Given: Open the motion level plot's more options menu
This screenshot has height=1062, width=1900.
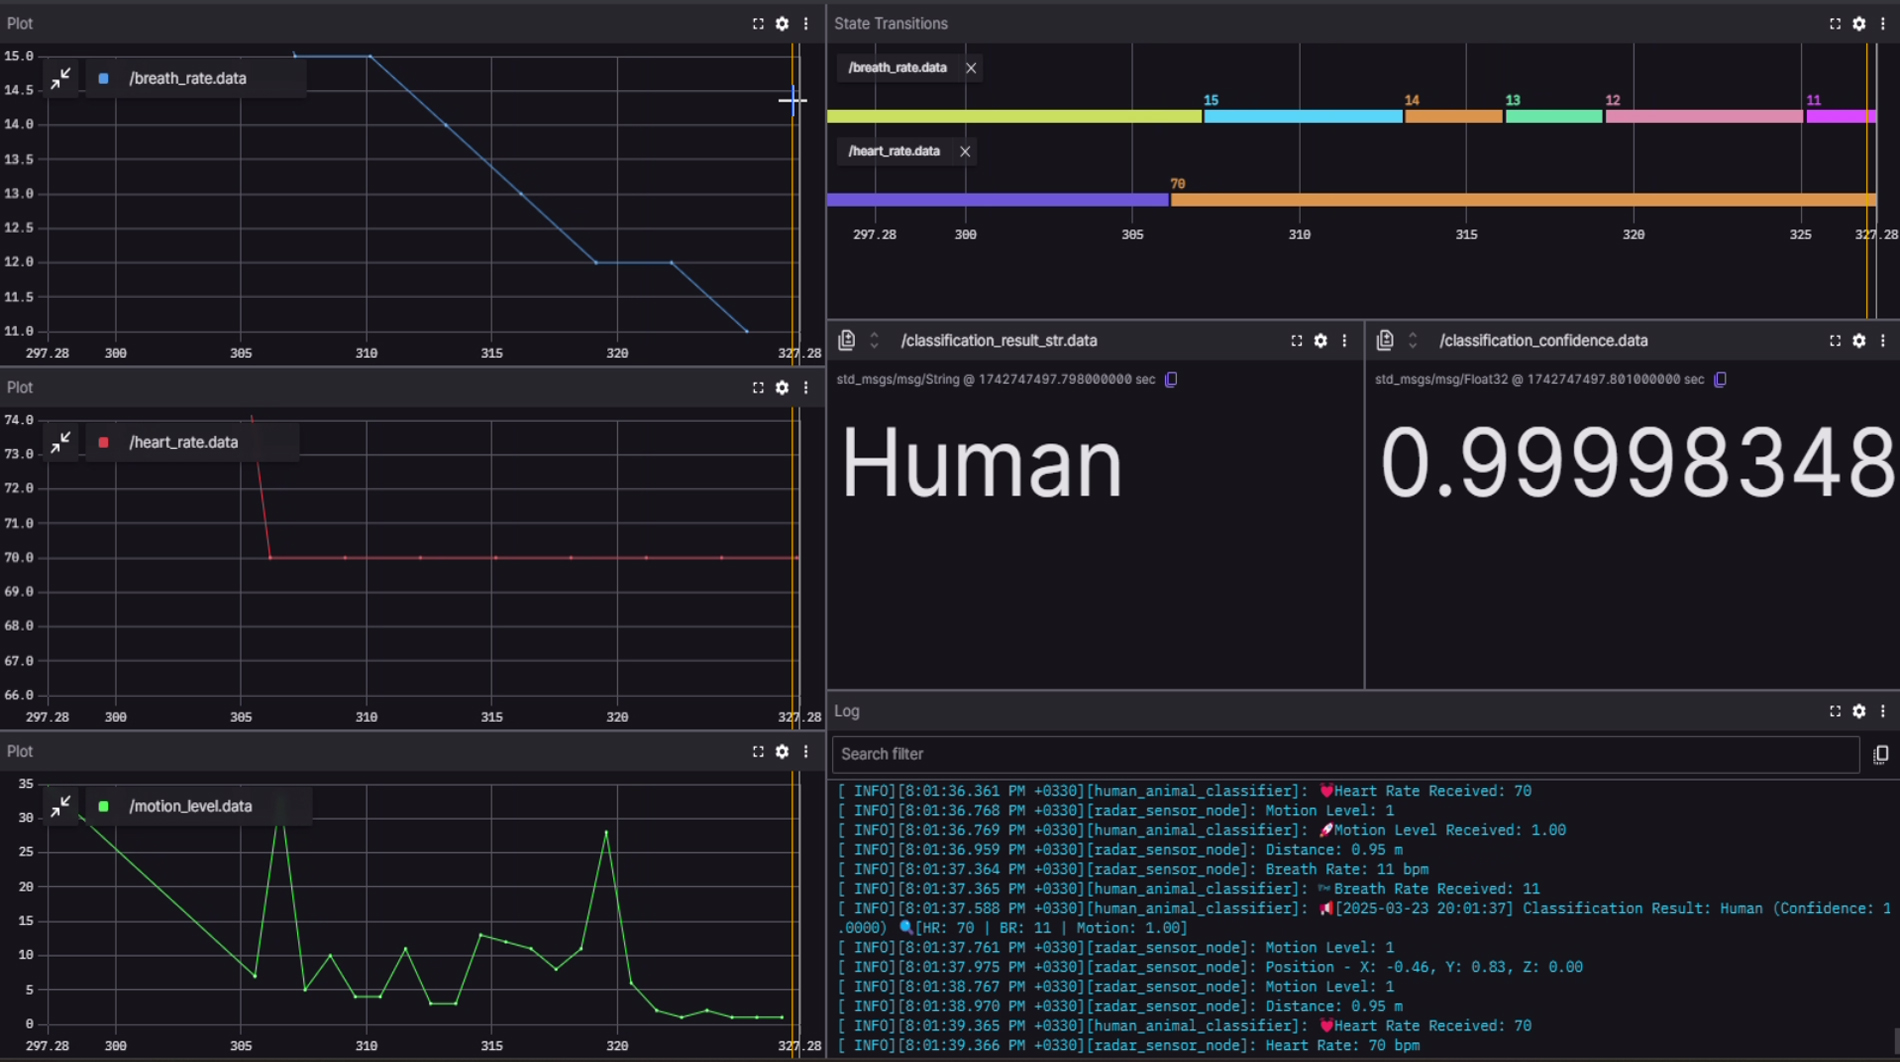Looking at the screenshot, I should (x=806, y=752).
